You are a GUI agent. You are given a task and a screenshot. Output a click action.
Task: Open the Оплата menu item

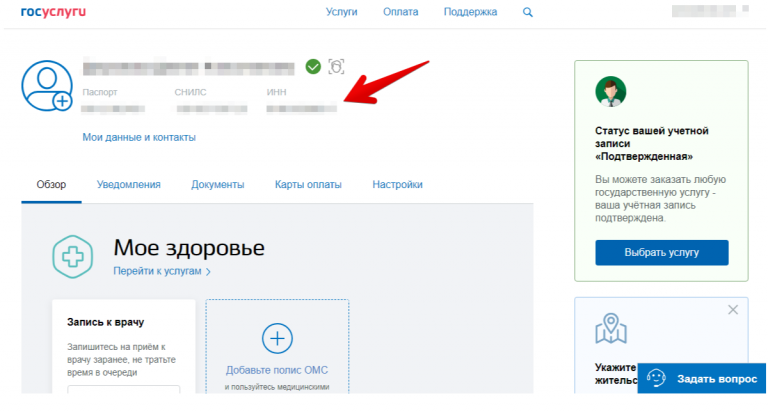point(400,12)
